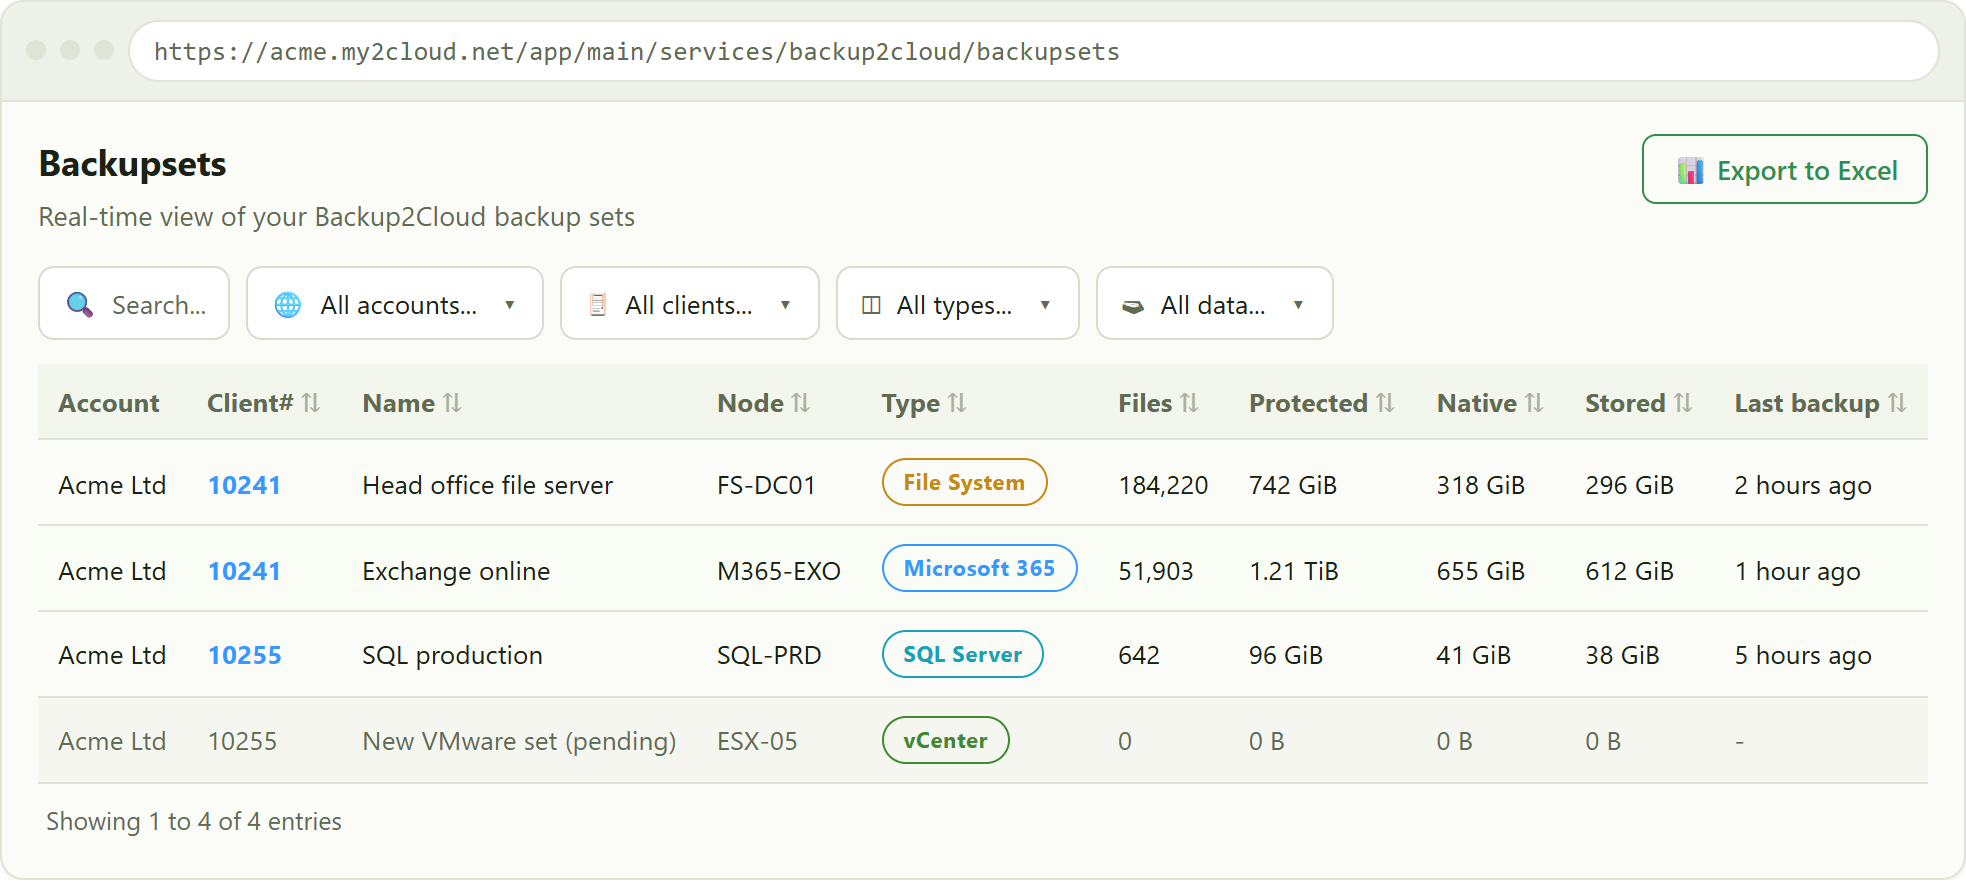Click the Microsoft 365 type badge
1966x880 pixels.
tap(979, 568)
